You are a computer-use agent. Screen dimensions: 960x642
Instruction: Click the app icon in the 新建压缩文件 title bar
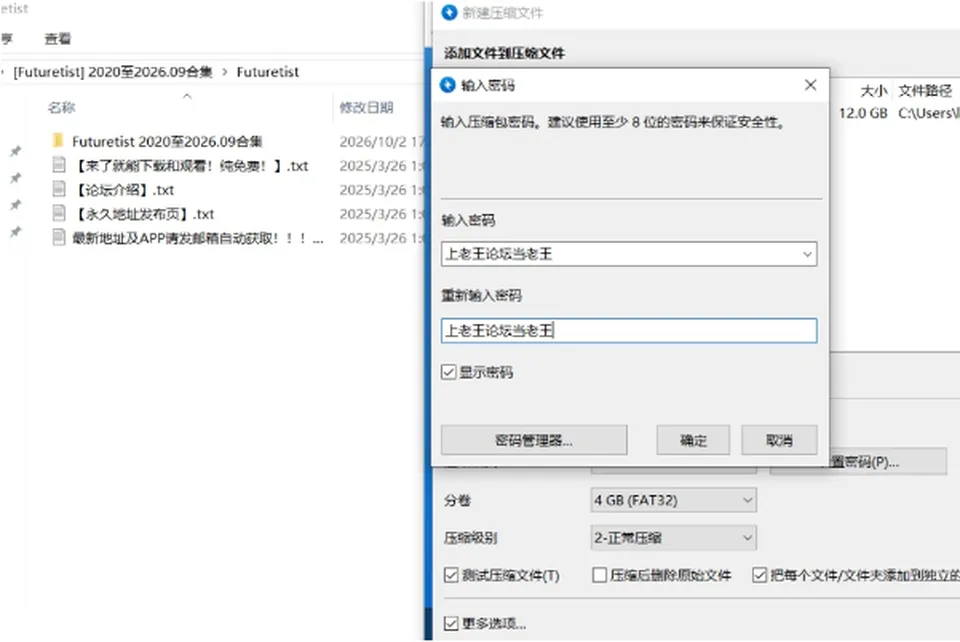(x=449, y=13)
